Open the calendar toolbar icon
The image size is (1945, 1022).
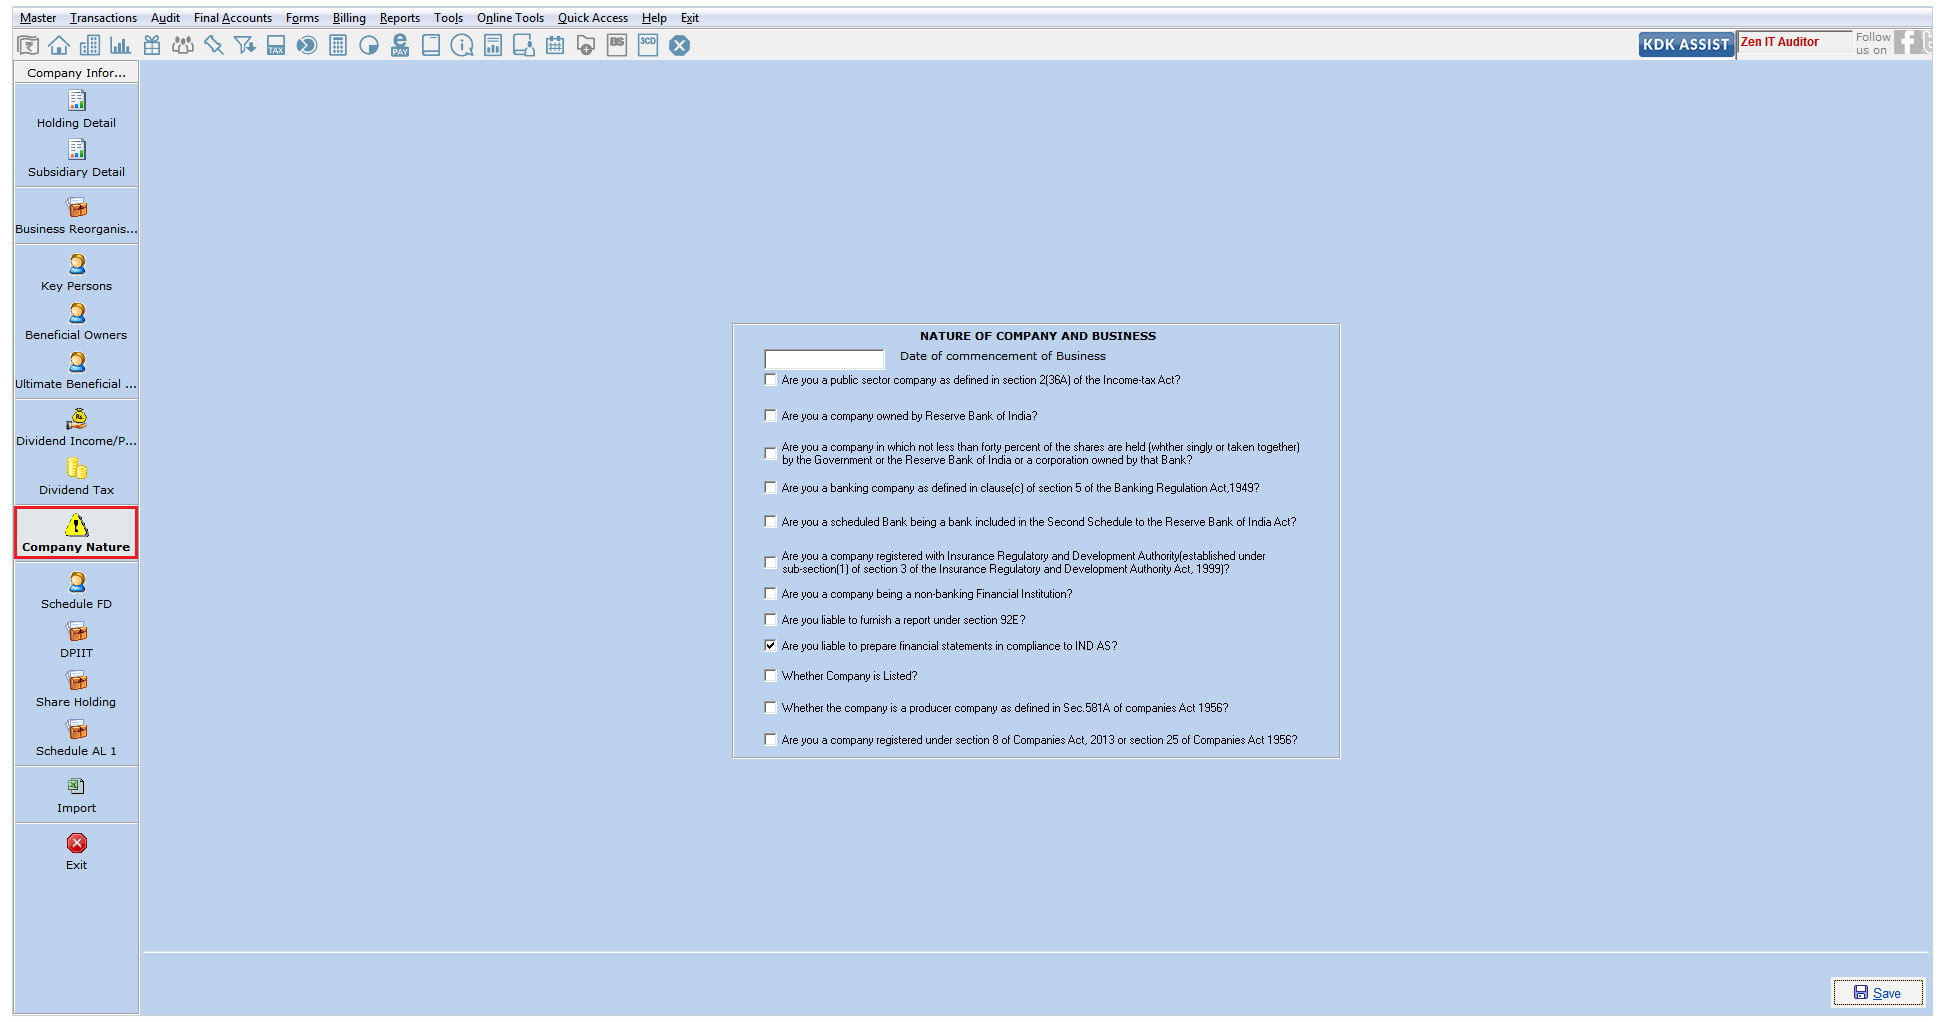tap(555, 45)
